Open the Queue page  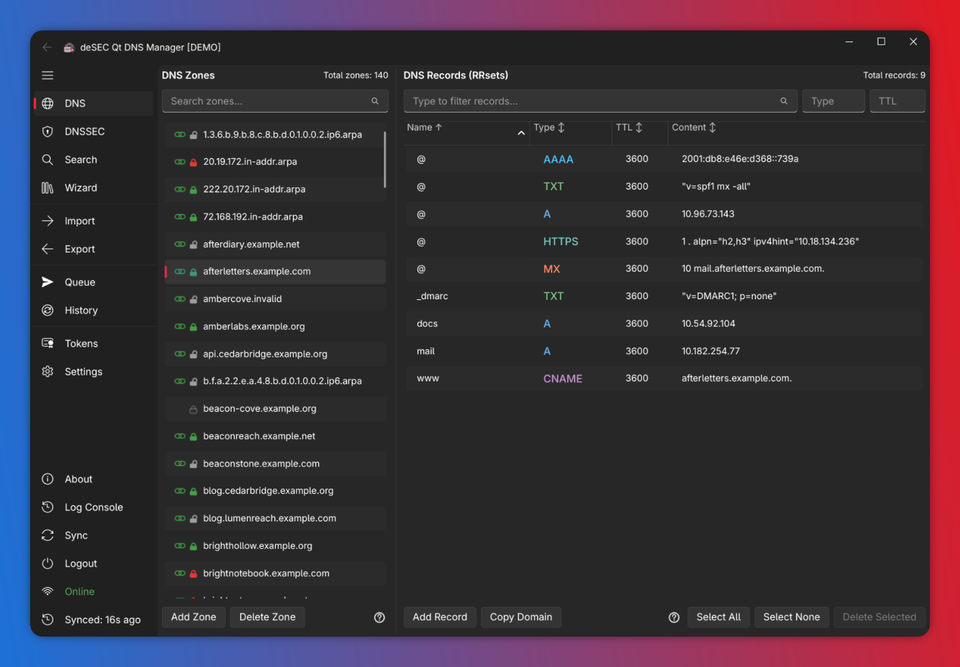pyautogui.click(x=93, y=282)
